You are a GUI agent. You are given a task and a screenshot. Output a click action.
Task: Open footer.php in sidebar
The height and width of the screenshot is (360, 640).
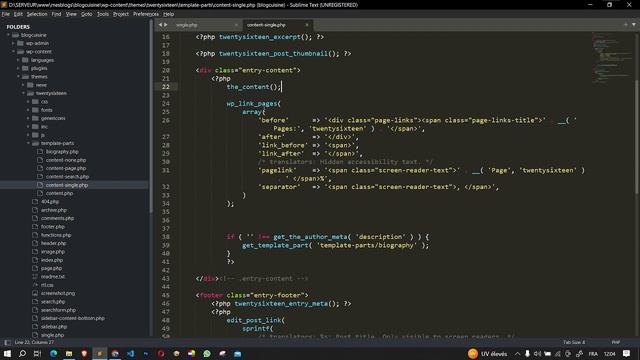[x=53, y=227]
